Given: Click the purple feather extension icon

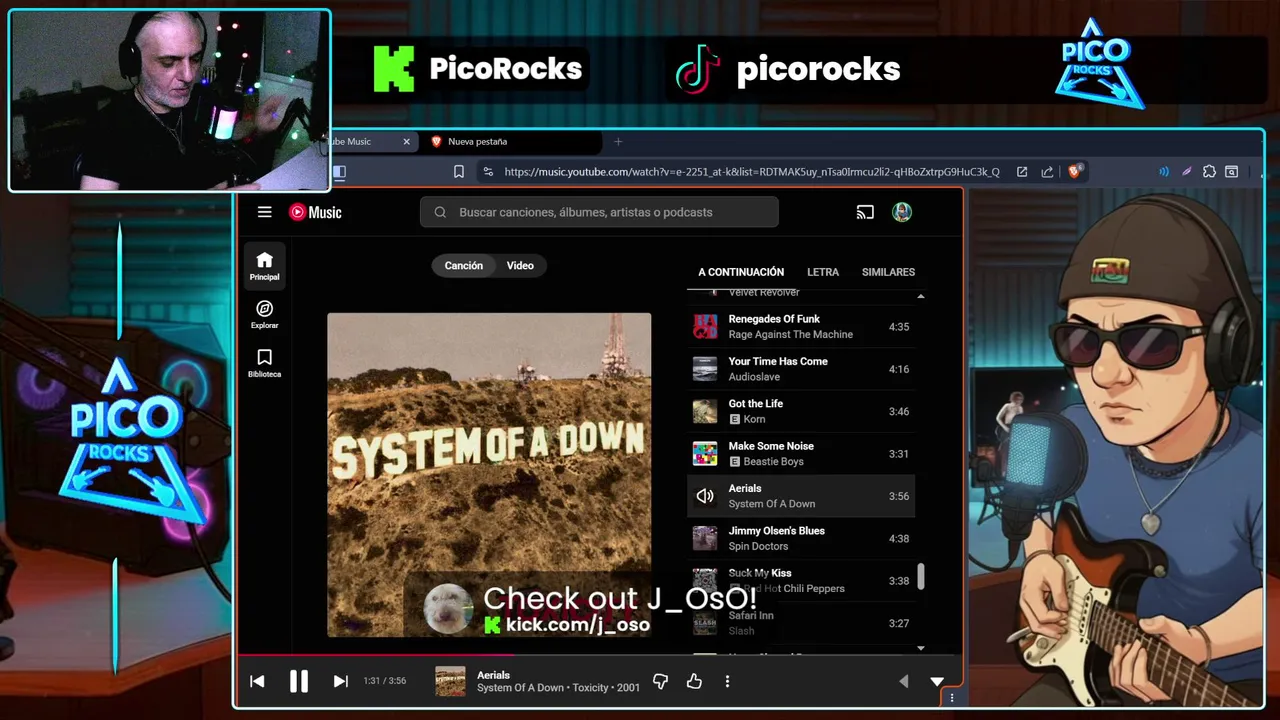Looking at the screenshot, I should 1187,172.
